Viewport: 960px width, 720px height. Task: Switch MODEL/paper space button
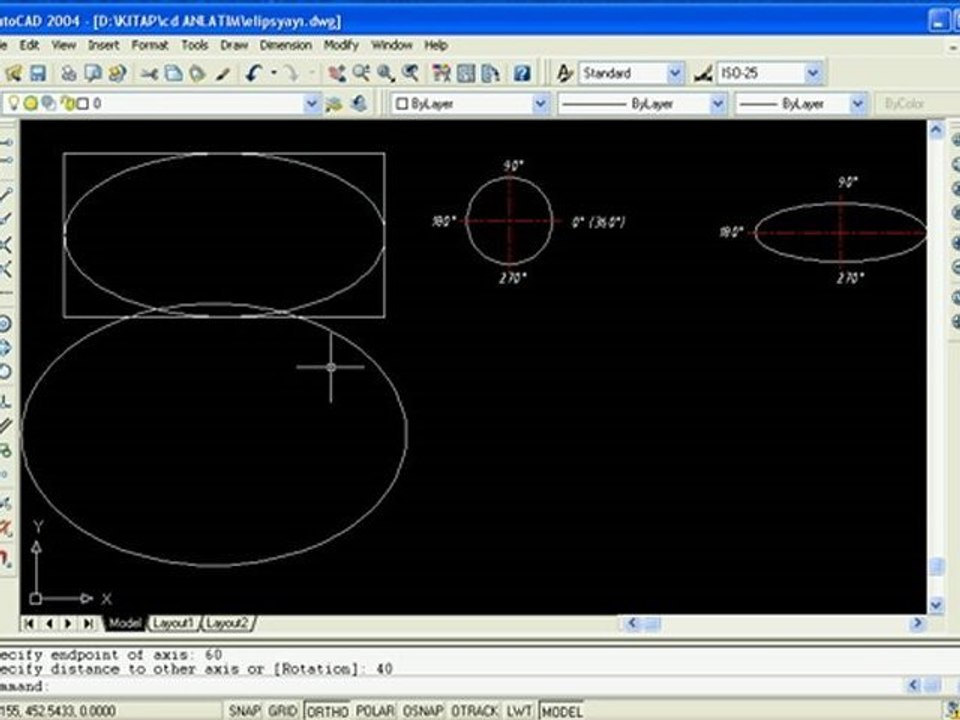561,711
